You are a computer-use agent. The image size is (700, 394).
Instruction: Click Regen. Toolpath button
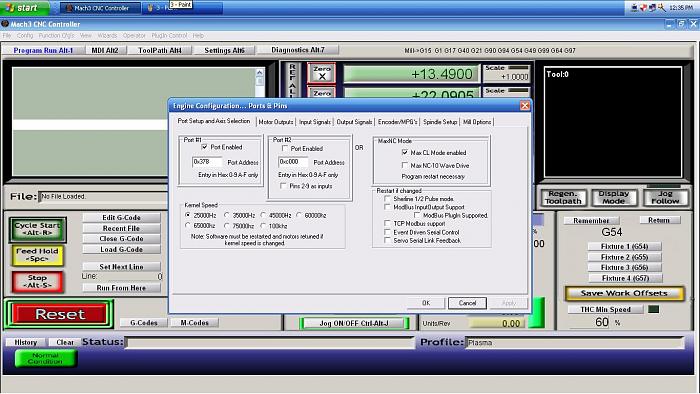[x=563, y=197]
